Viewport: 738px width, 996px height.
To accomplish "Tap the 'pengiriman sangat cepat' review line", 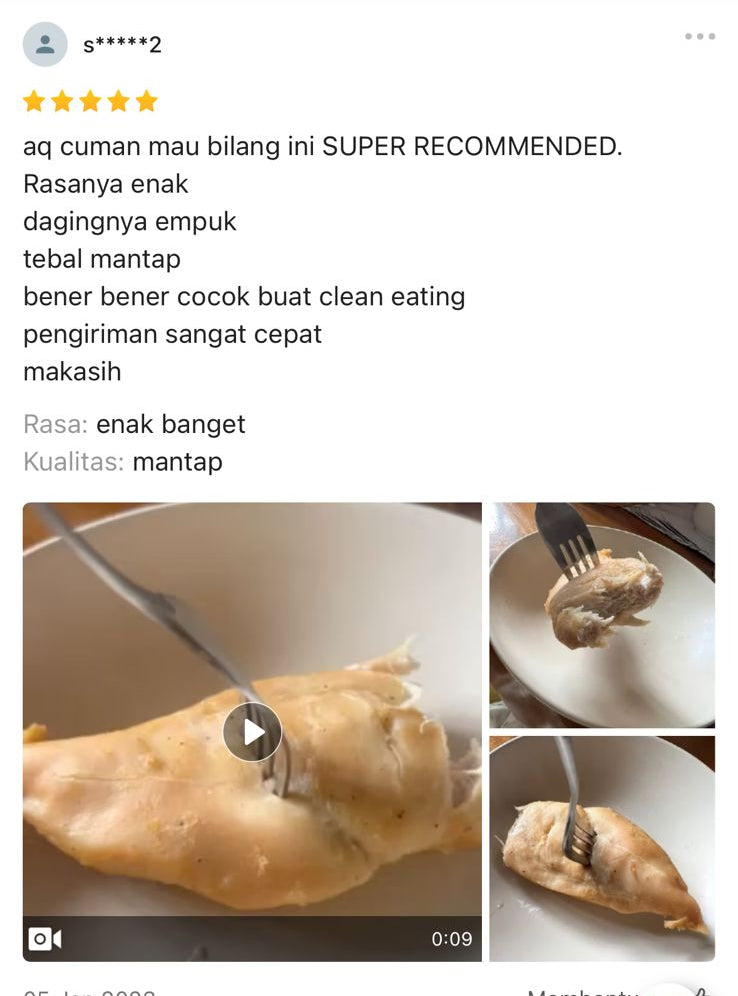I will point(172,335).
